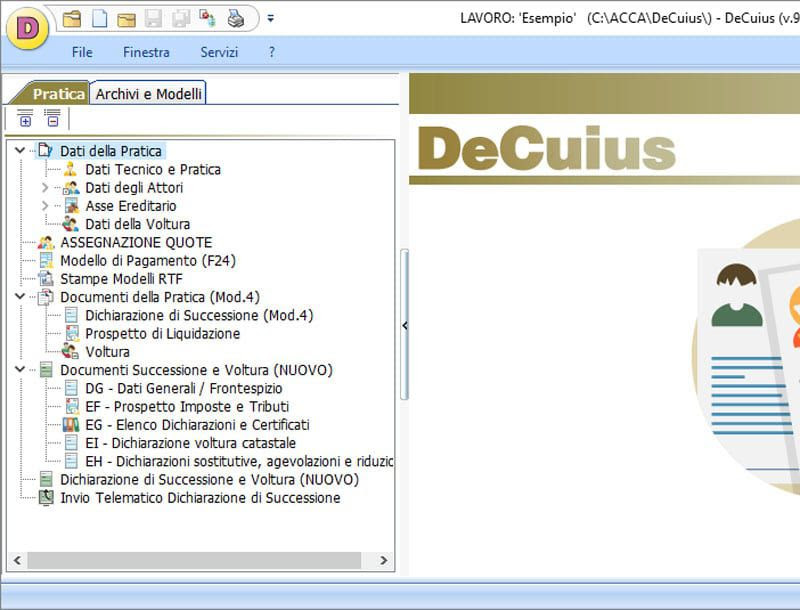Open Invio Telematico Dichiarazione di Successione

(x=201, y=498)
